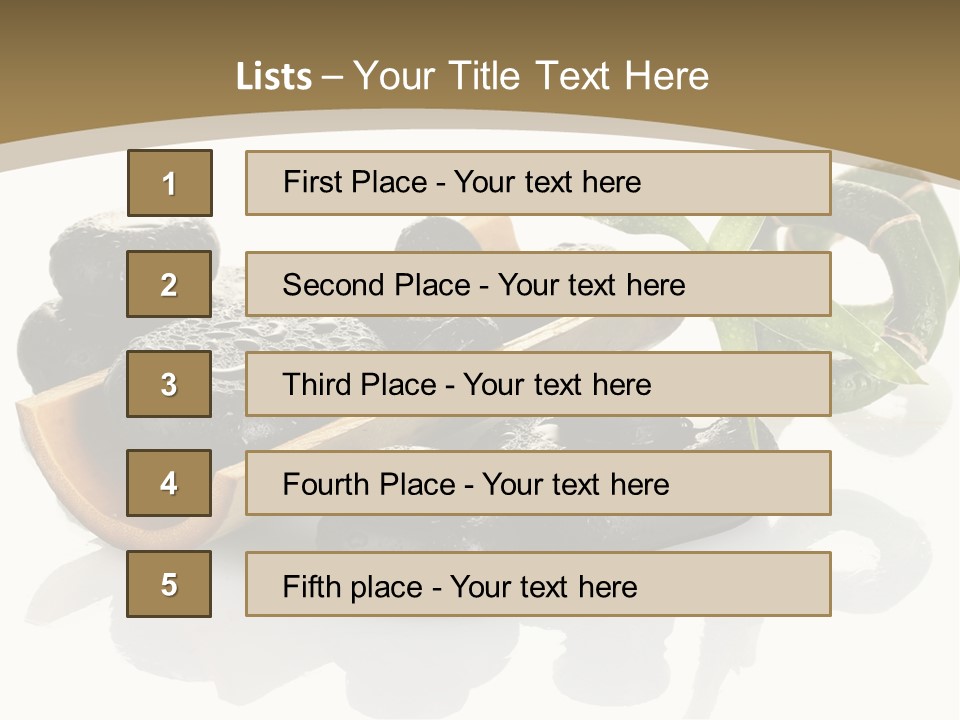Click the number 5 box

[169, 584]
